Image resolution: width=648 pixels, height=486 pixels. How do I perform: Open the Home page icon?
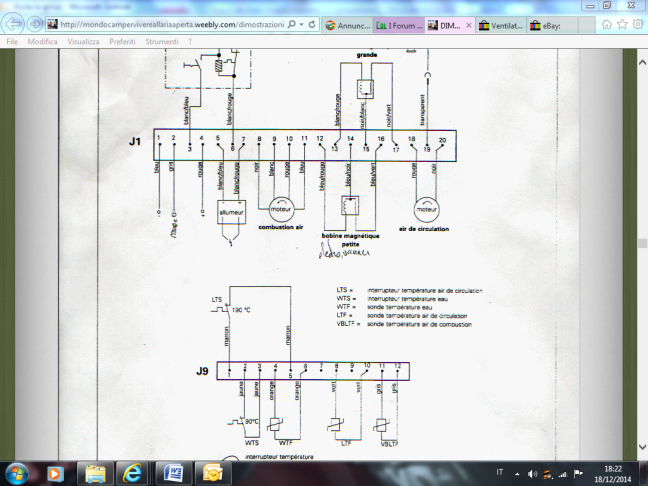point(605,25)
